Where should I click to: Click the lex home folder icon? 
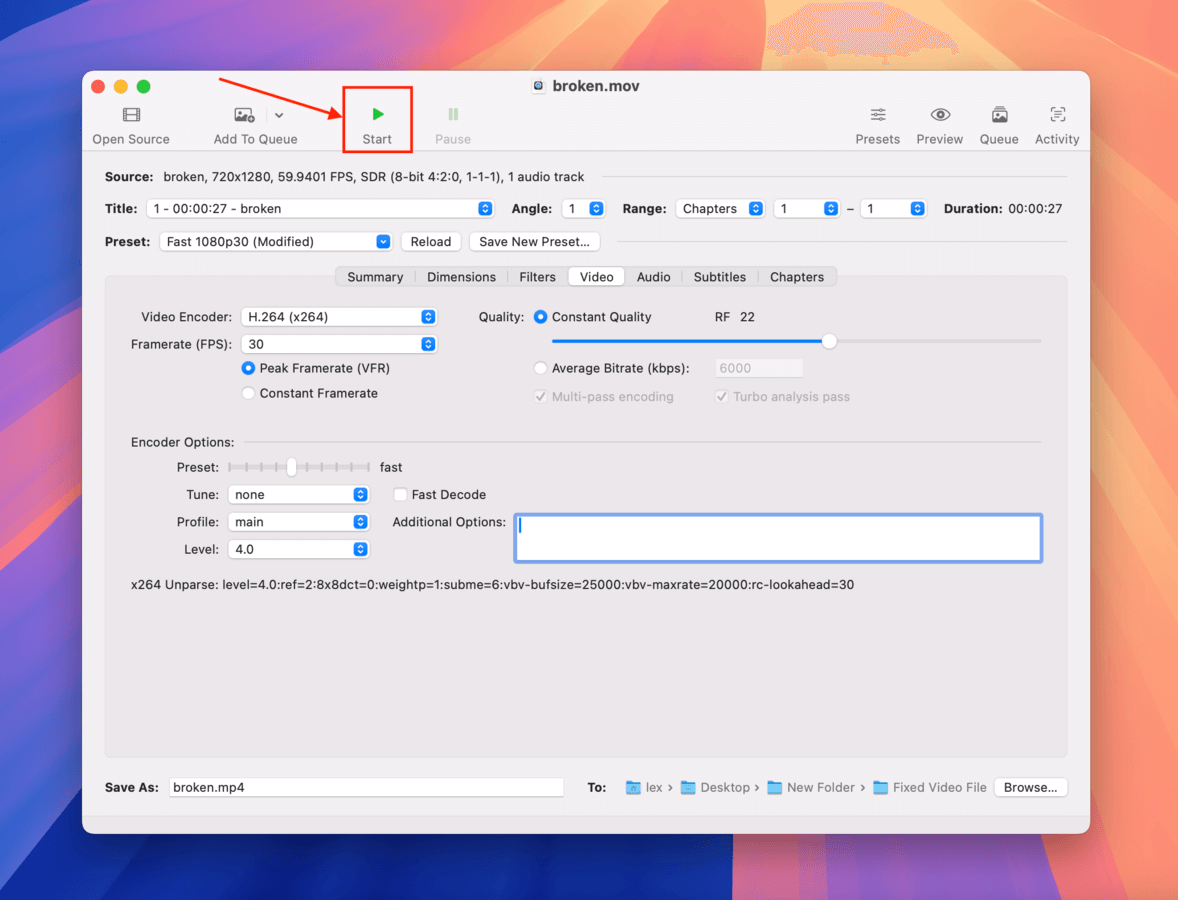[633, 787]
